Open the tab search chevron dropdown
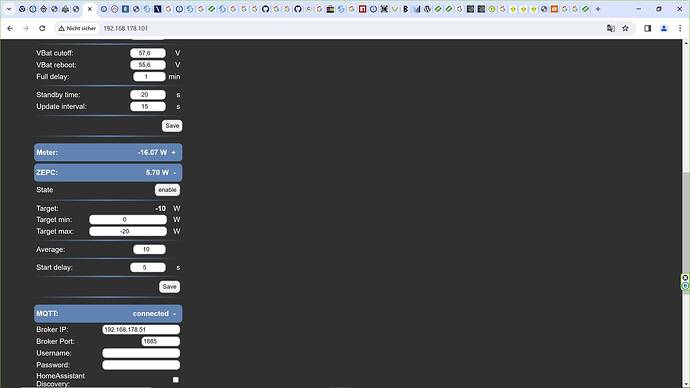The image size is (690, 388). pos(8,9)
